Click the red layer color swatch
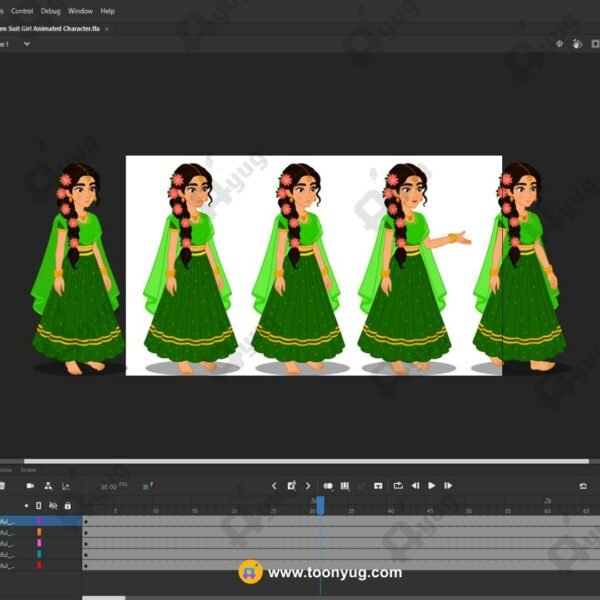 coord(39,565)
